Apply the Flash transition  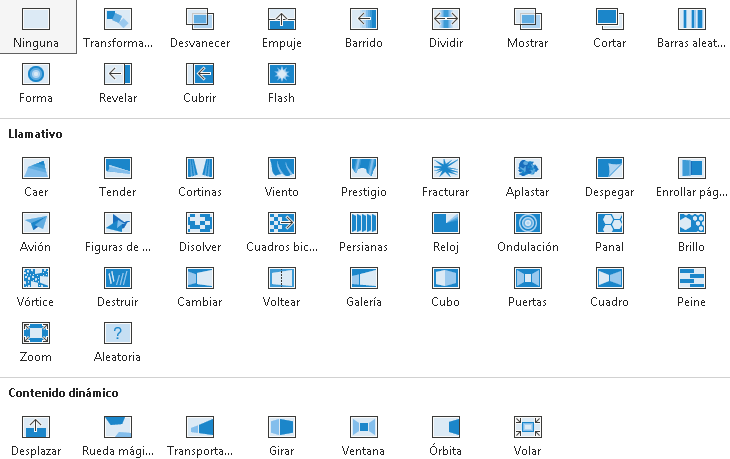click(282, 83)
